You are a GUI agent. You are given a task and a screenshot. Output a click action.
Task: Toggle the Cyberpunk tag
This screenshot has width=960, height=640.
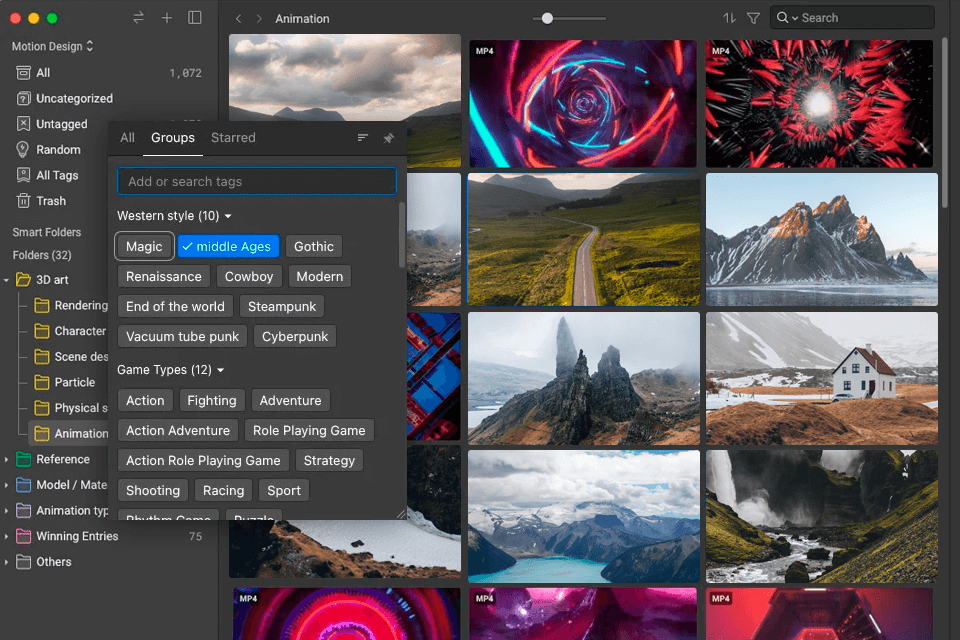click(295, 336)
